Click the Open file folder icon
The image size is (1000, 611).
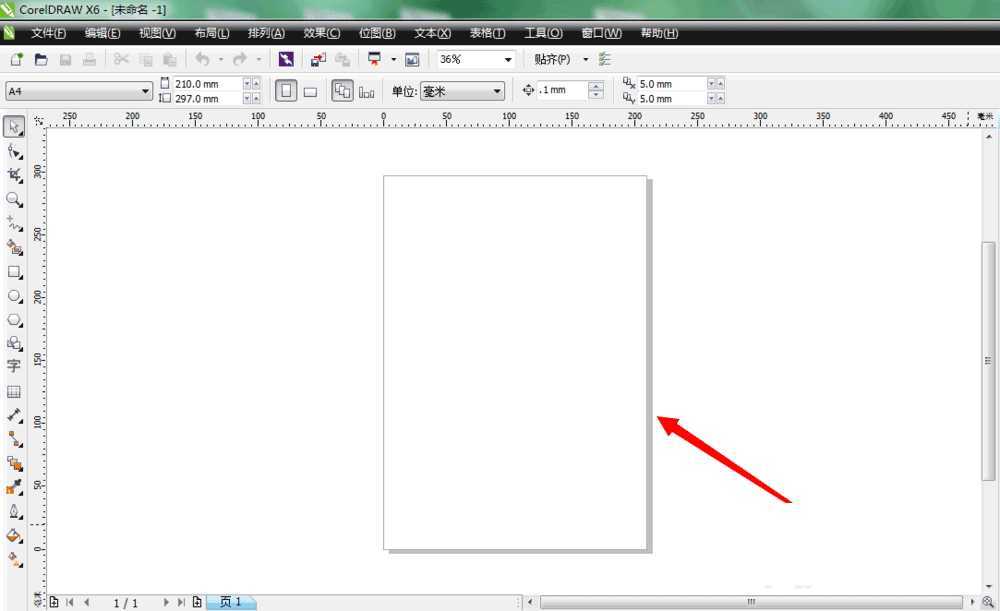click(41, 59)
